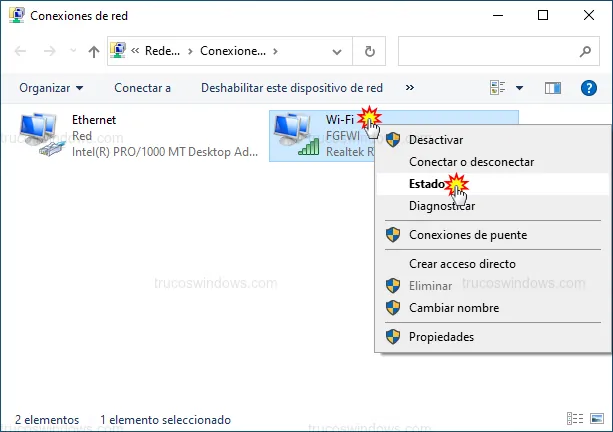Click the change view layout icon
Screen dimensions: 613x432
coord(497,88)
